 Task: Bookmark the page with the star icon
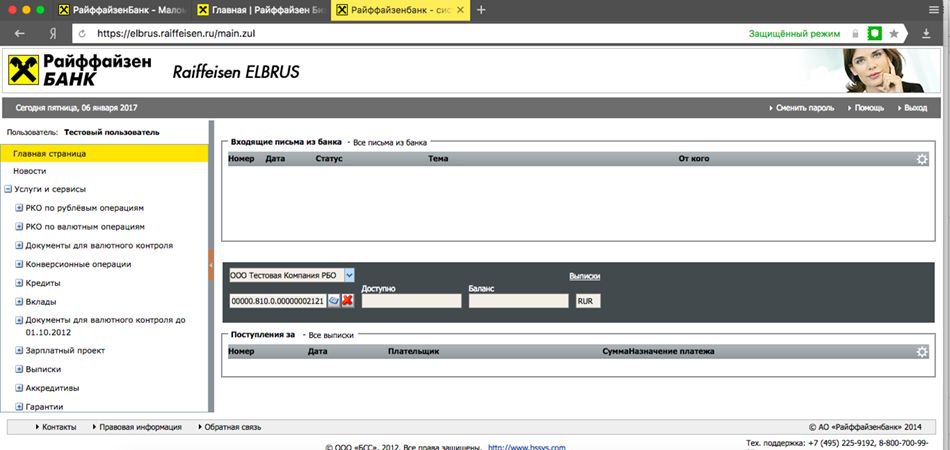[894, 34]
